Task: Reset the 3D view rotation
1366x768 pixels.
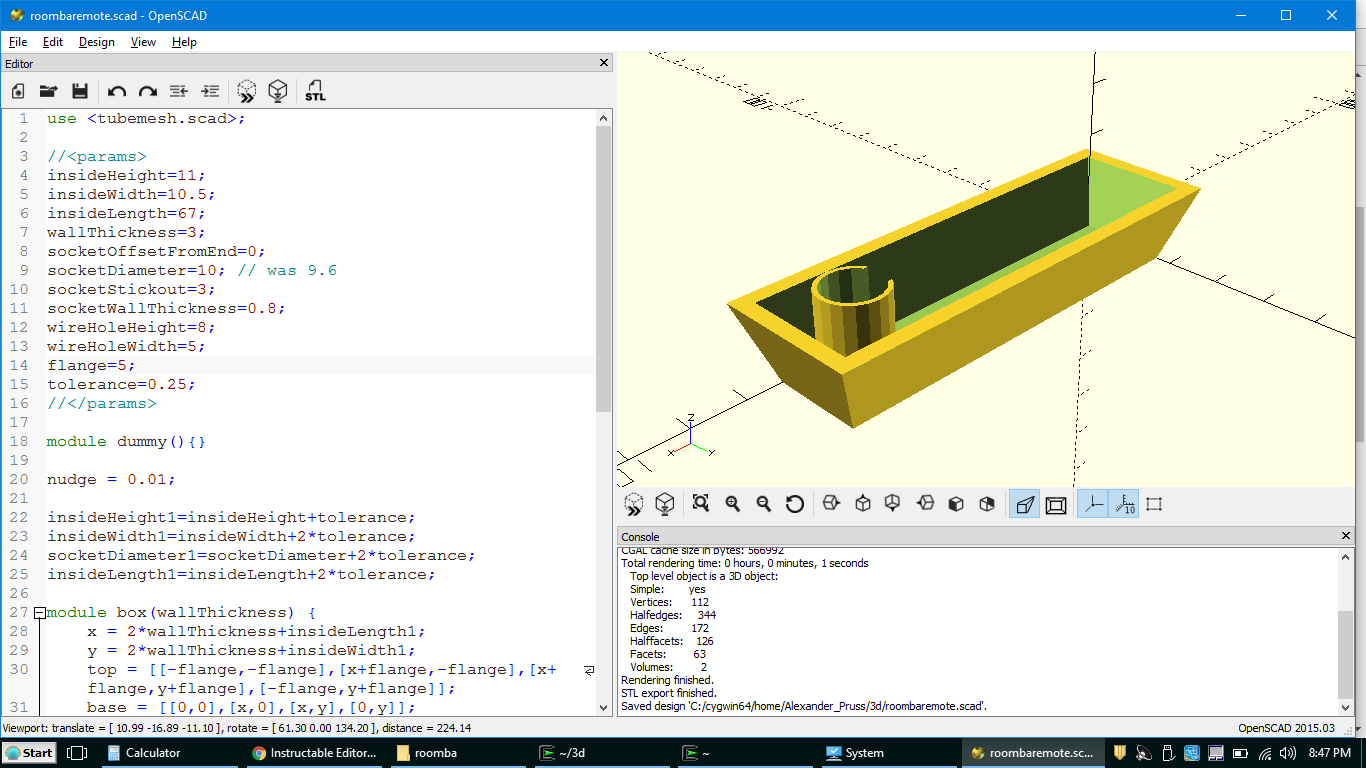Action: point(795,504)
